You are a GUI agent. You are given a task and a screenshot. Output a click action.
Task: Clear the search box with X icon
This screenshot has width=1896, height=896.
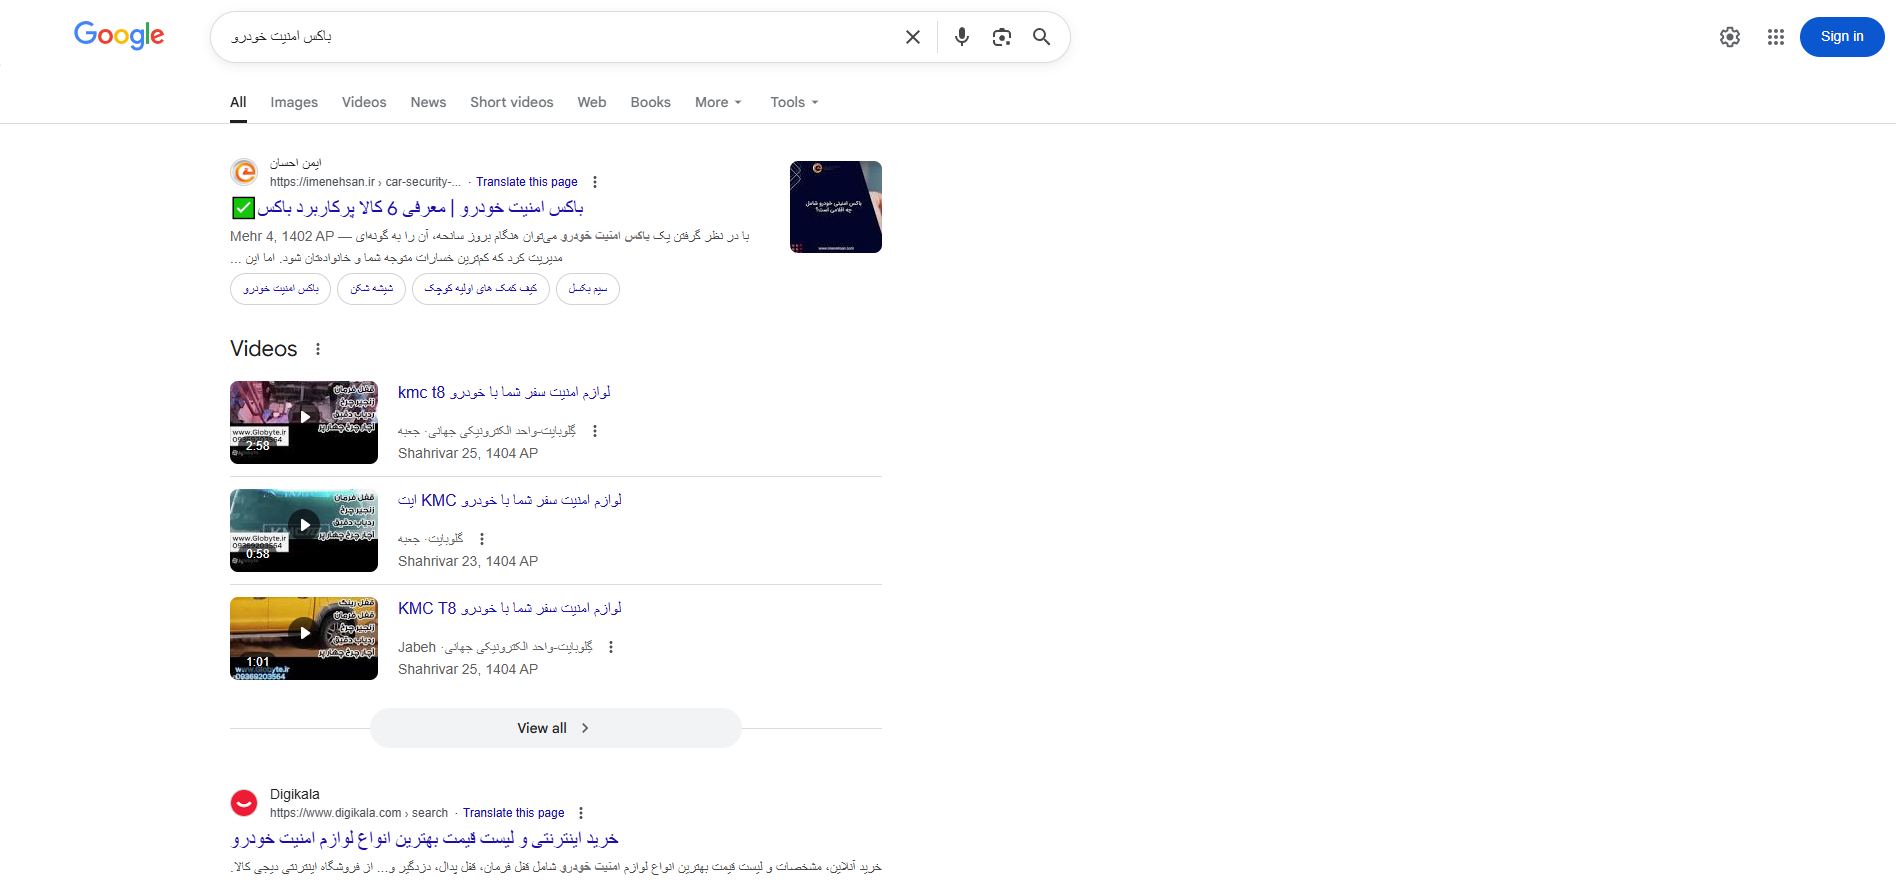click(x=913, y=37)
